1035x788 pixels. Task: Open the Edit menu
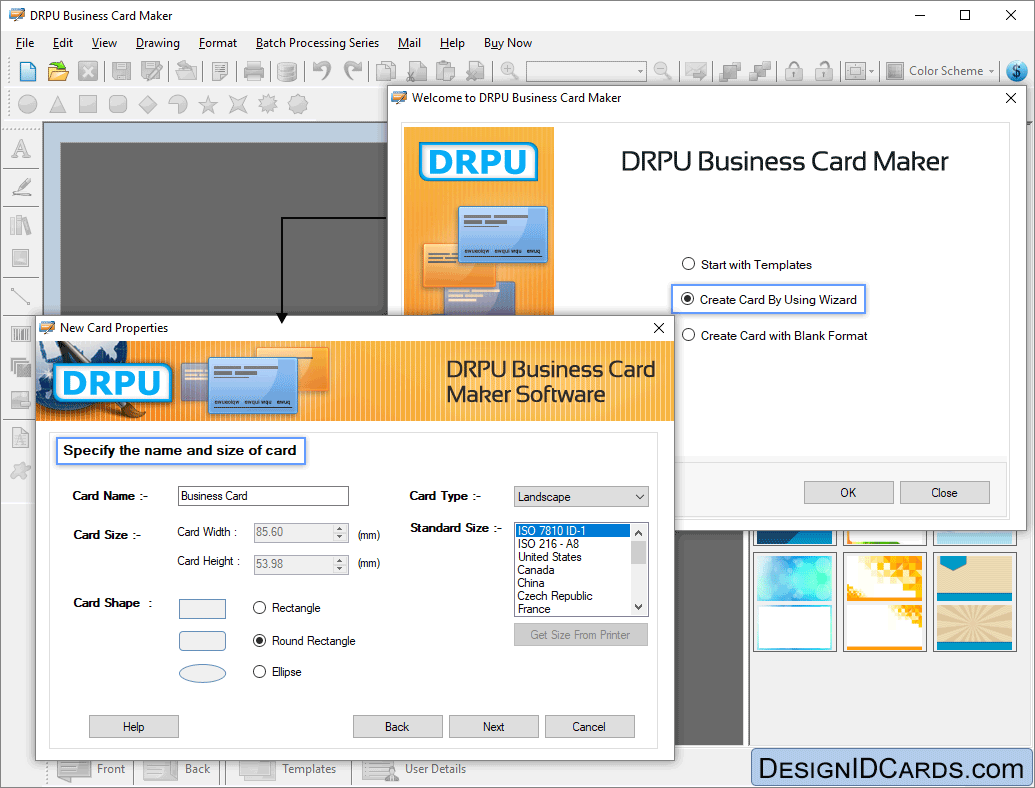pyautogui.click(x=63, y=43)
